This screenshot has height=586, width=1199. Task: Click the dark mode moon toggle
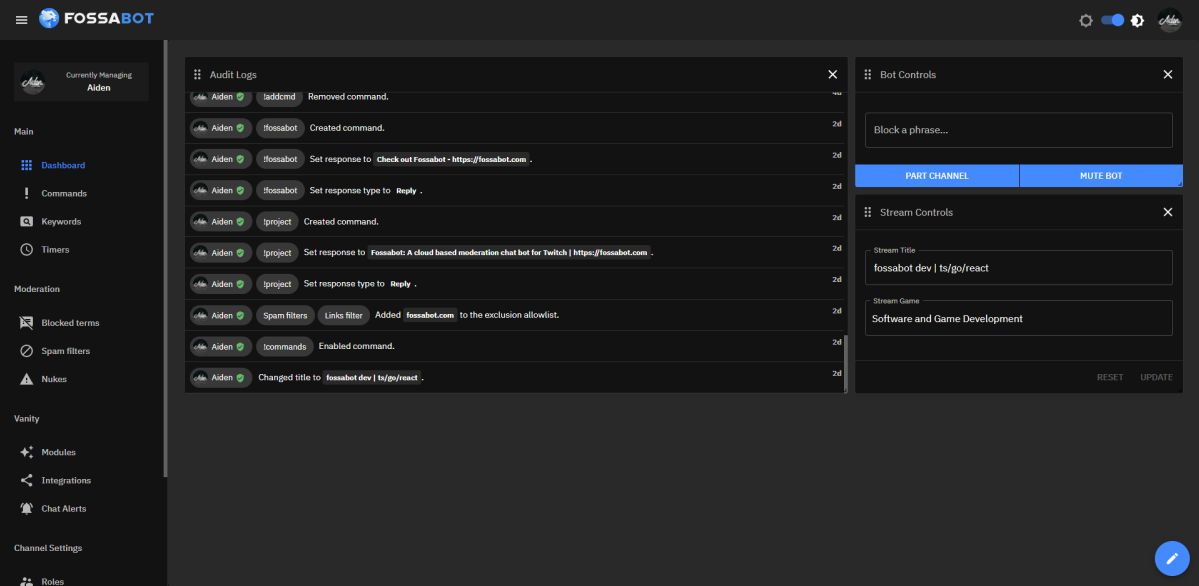tap(1138, 18)
